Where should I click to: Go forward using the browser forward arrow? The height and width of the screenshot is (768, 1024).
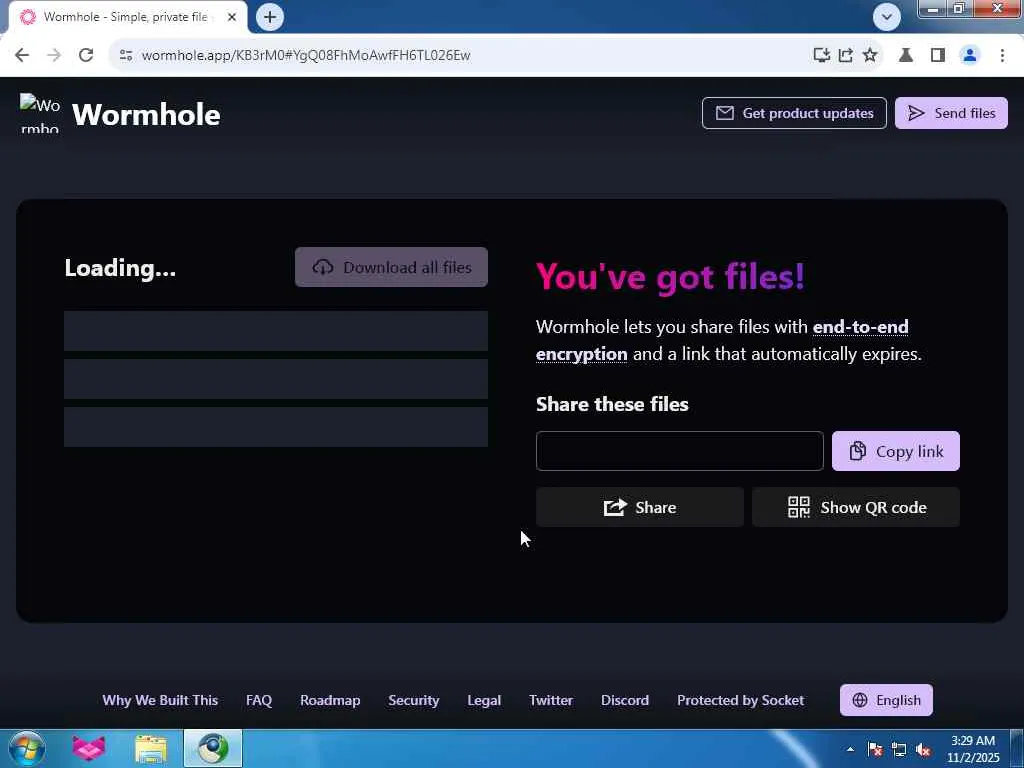click(54, 55)
